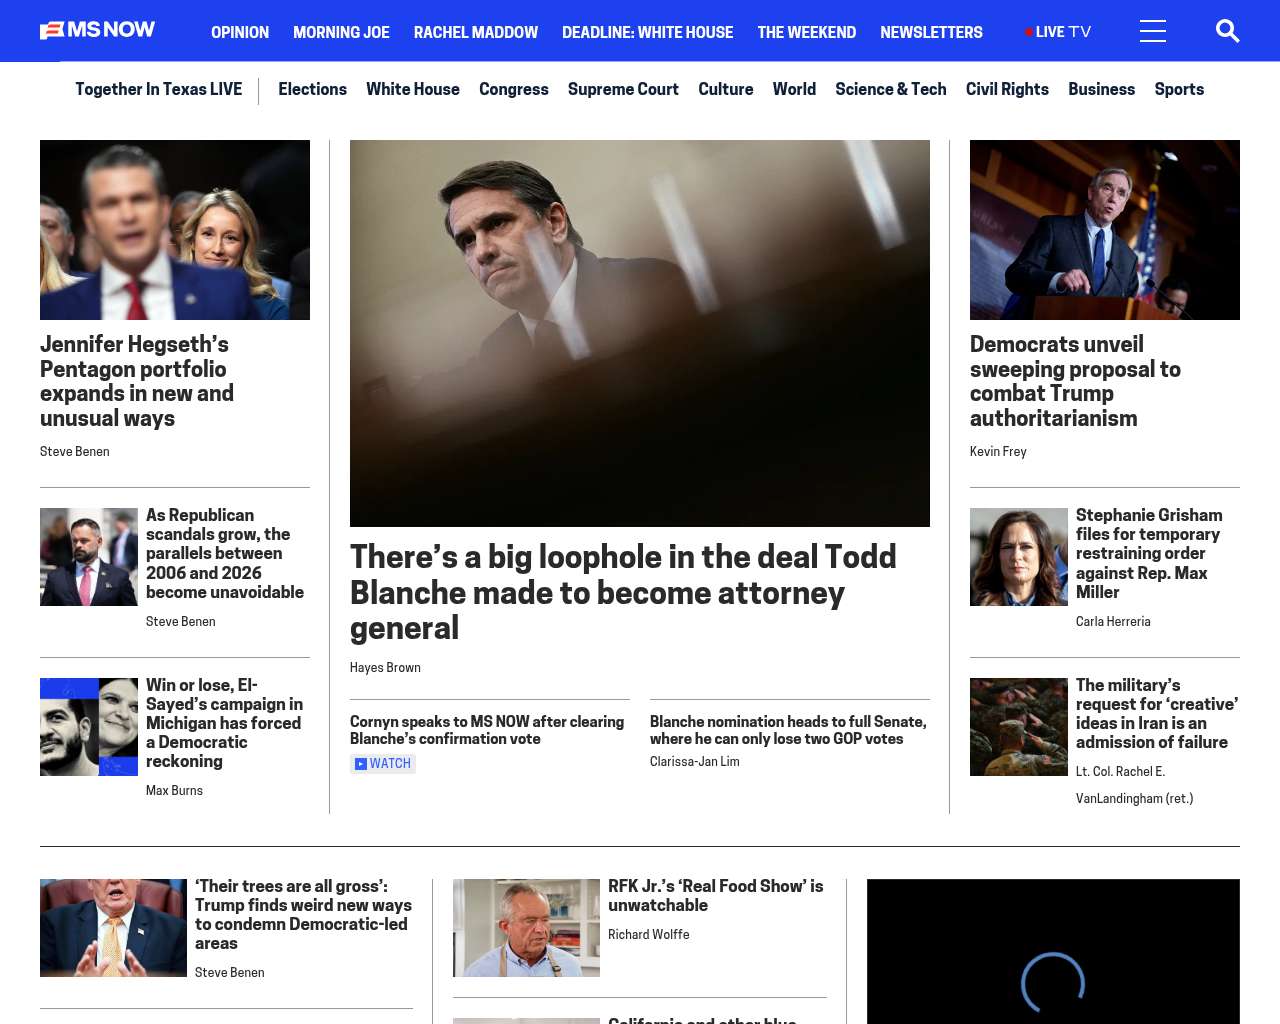This screenshot has width=1280, height=1024.
Task: Select the Culture topic tab
Action: tap(726, 89)
